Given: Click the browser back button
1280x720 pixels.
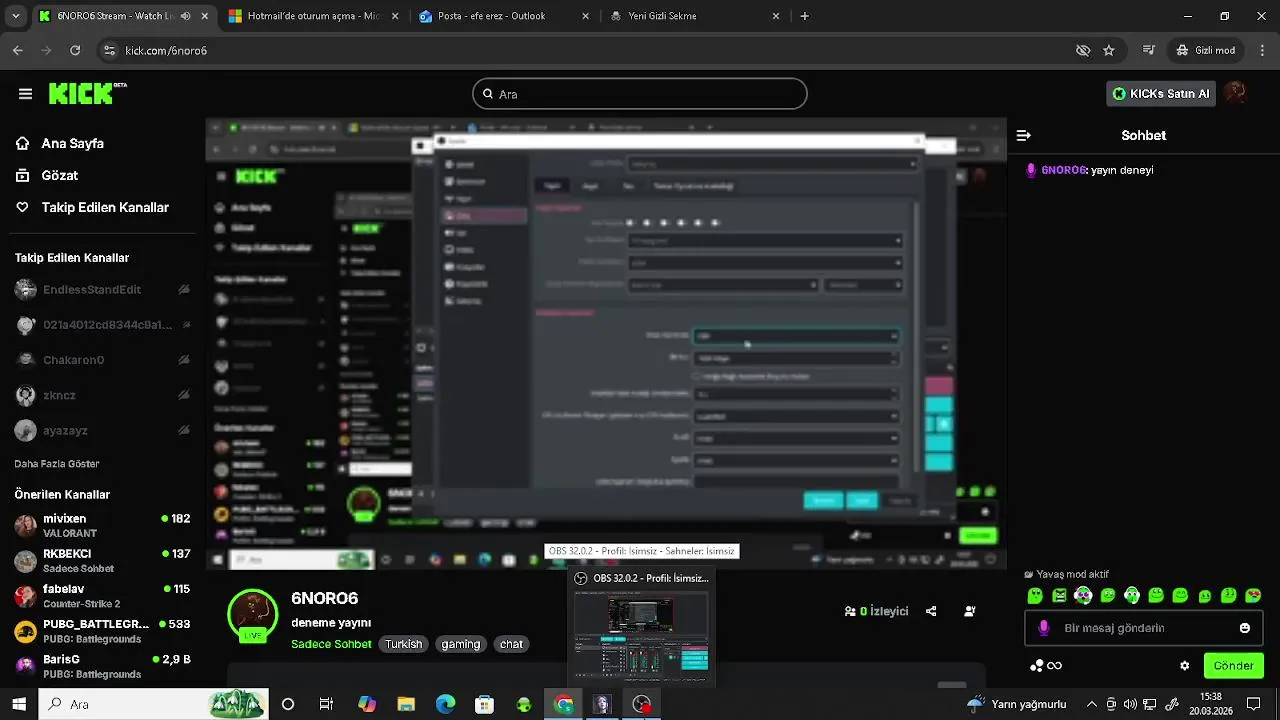Looking at the screenshot, I should coord(17,50).
